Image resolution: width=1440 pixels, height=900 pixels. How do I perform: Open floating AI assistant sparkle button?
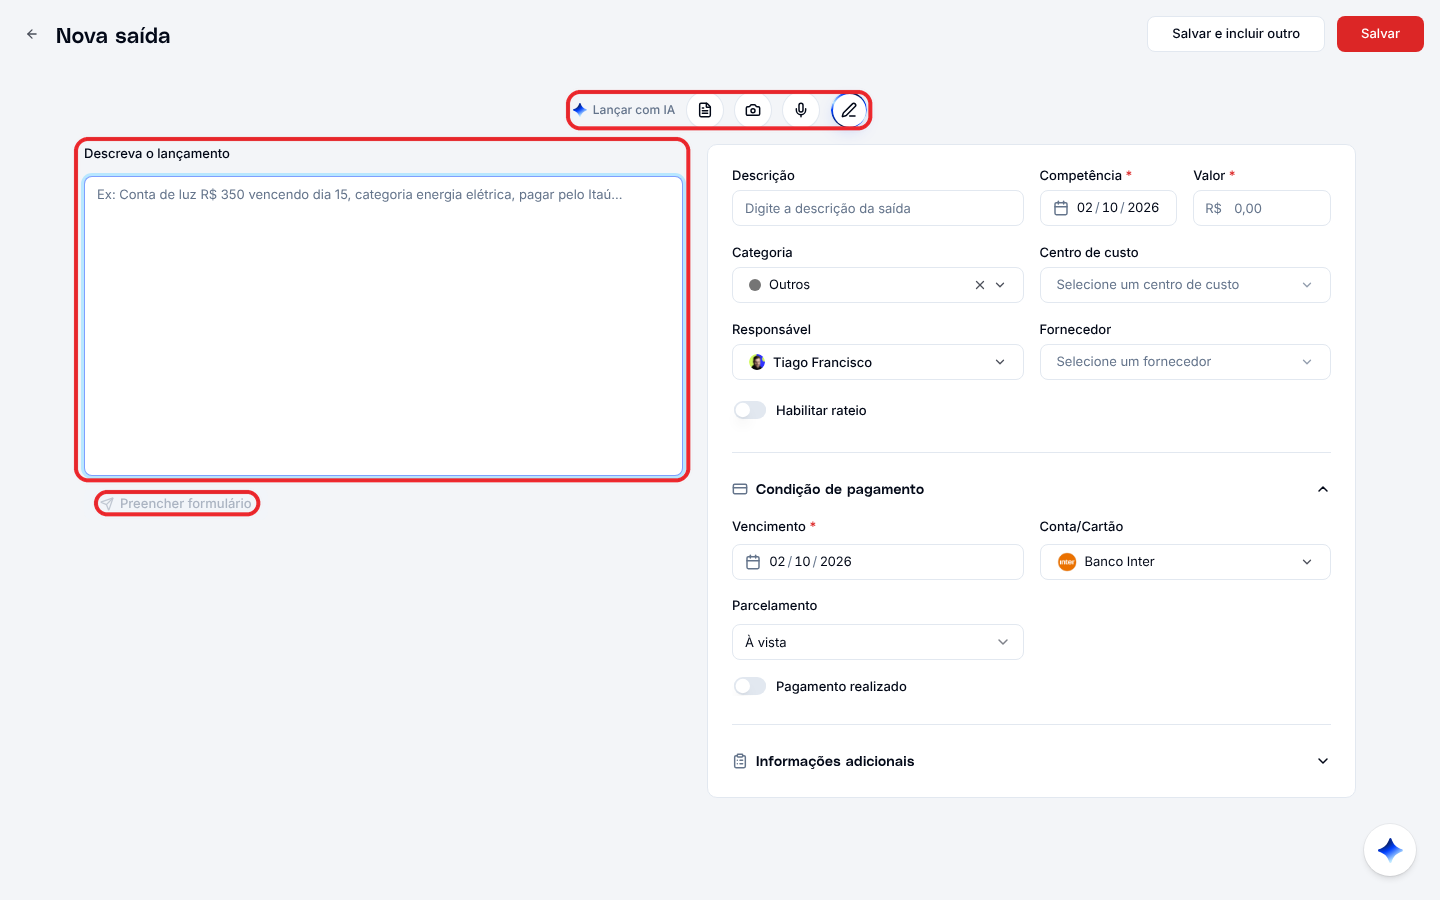pos(1390,850)
